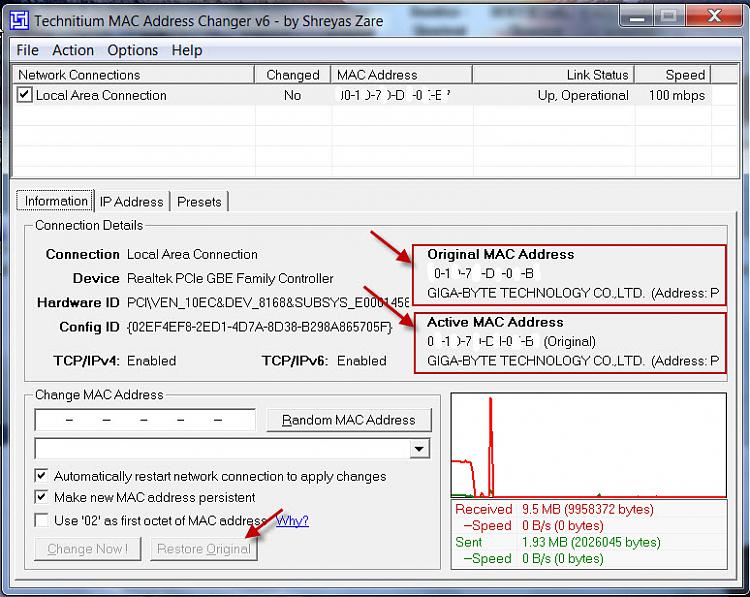The image size is (750, 597).
Task: Sort by MAC Address column header
Action: [401, 75]
